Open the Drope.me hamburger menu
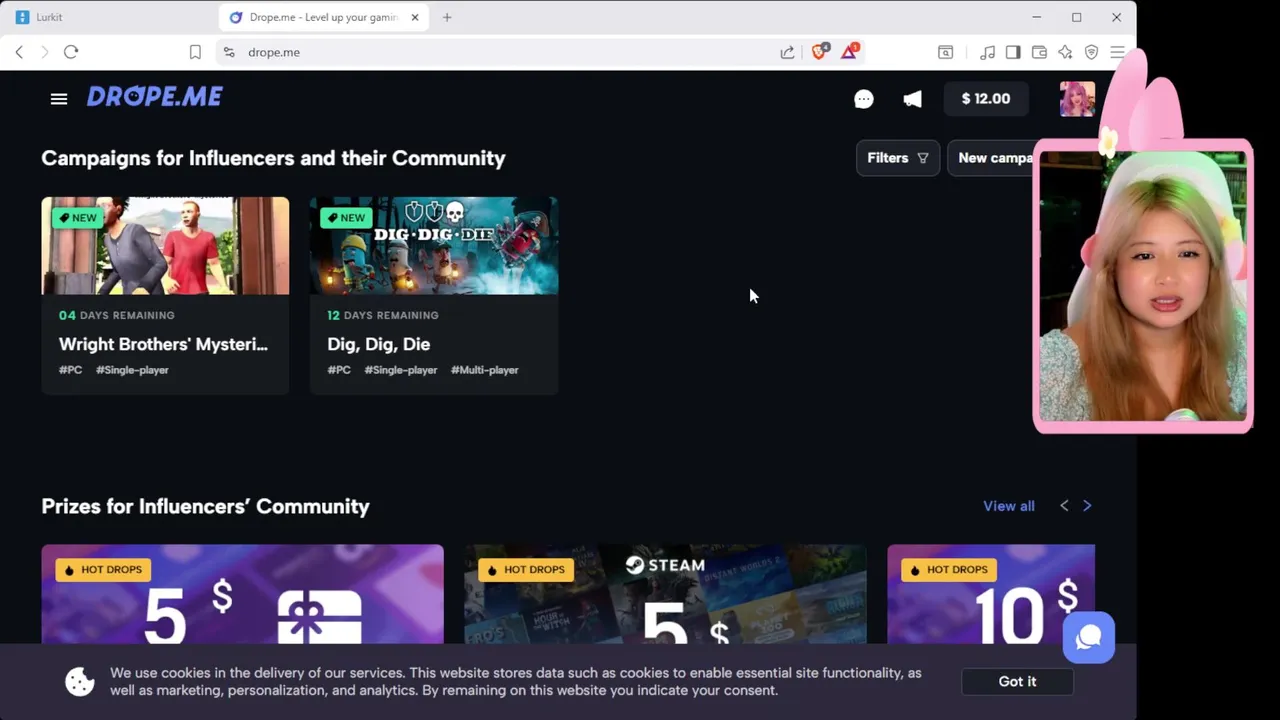 coord(59,98)
